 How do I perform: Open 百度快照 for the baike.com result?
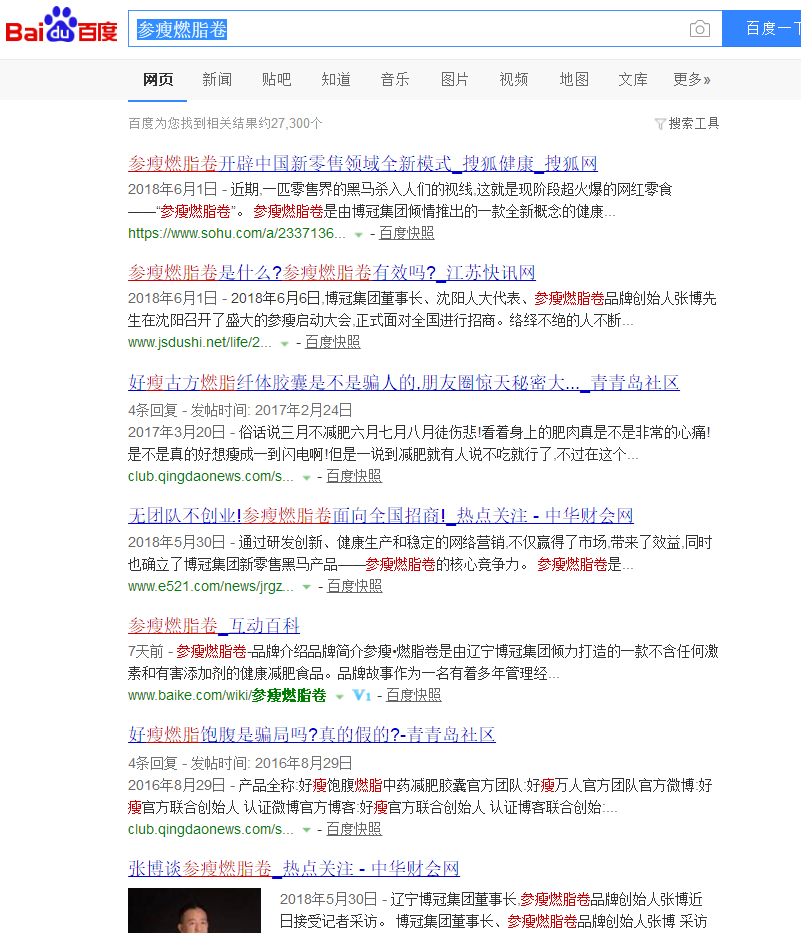tap(414, 695)
